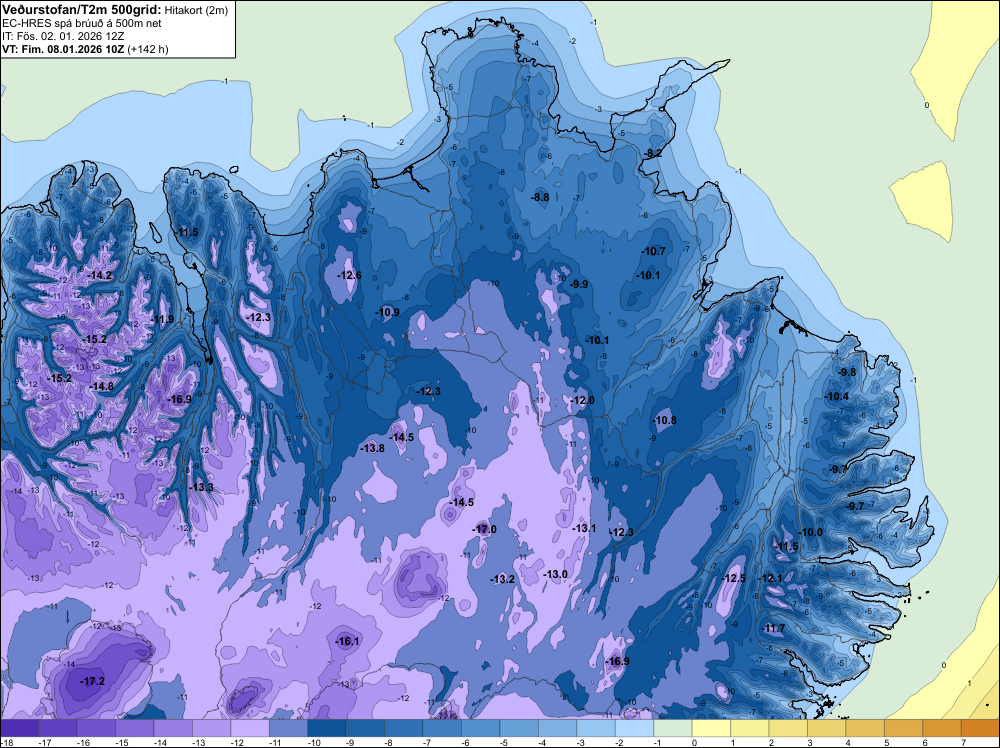Click the '7' label in the legend bar
The height and width of the screenshot is (748, 1000).
pyautogui.click(x=963, y=742)
